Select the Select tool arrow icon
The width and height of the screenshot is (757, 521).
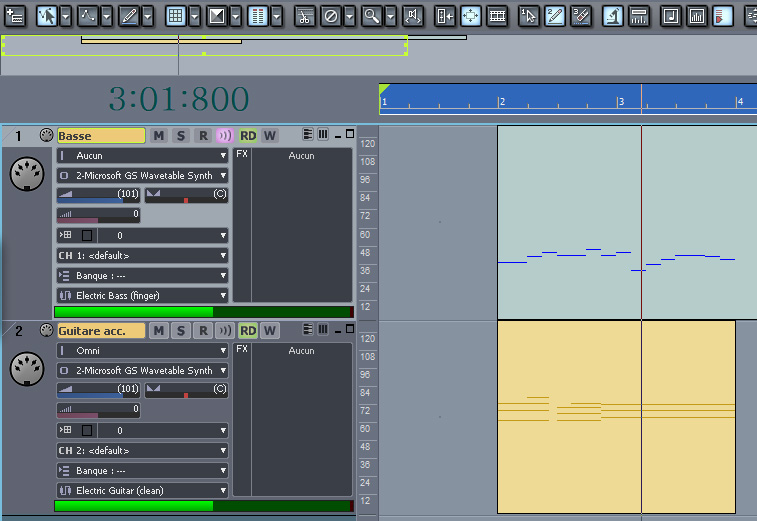pos(47,16)
